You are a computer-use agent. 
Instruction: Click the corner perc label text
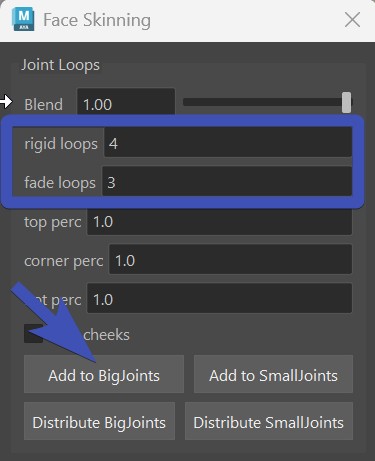pyautogui.click(x=64, y=261)
